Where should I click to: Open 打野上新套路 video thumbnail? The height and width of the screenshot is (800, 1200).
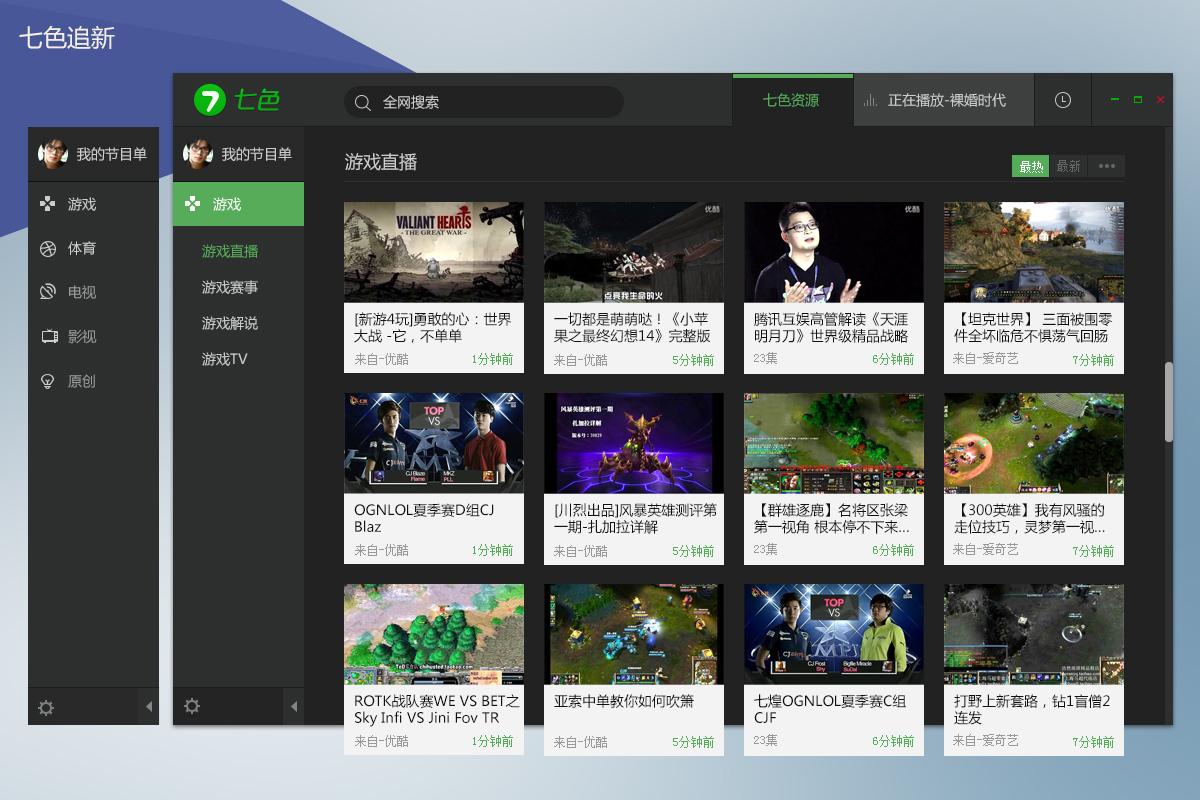pos(1034,634)
